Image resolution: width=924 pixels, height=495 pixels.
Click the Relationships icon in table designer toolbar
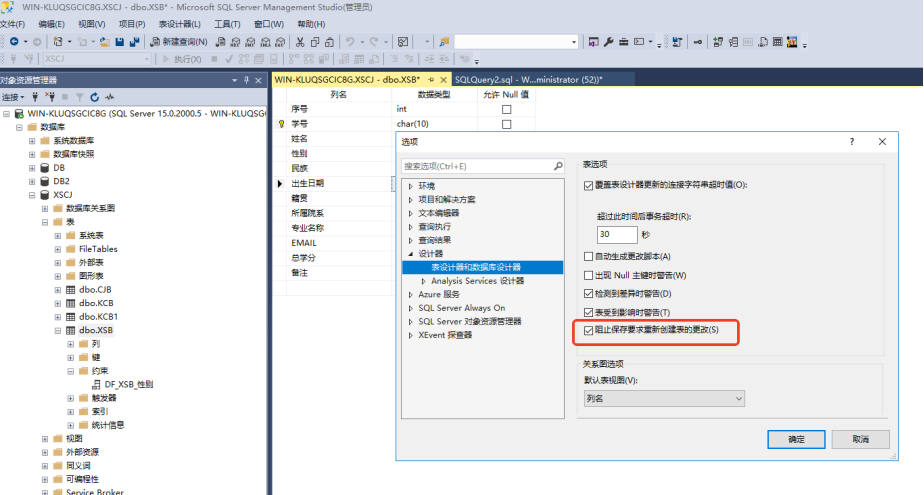(x=718, y=42)
